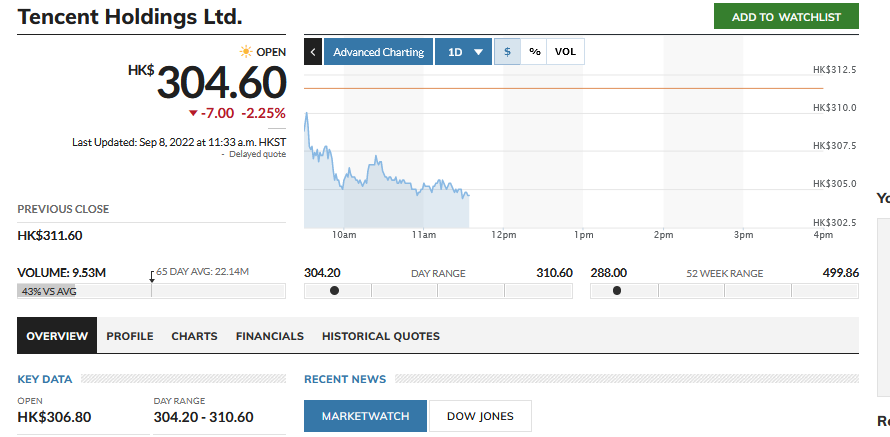Image resolution: width=890 pixels, height=437 pixels.
Task: Click the VOLUME: 9.53M label
Action: [61, 273]
